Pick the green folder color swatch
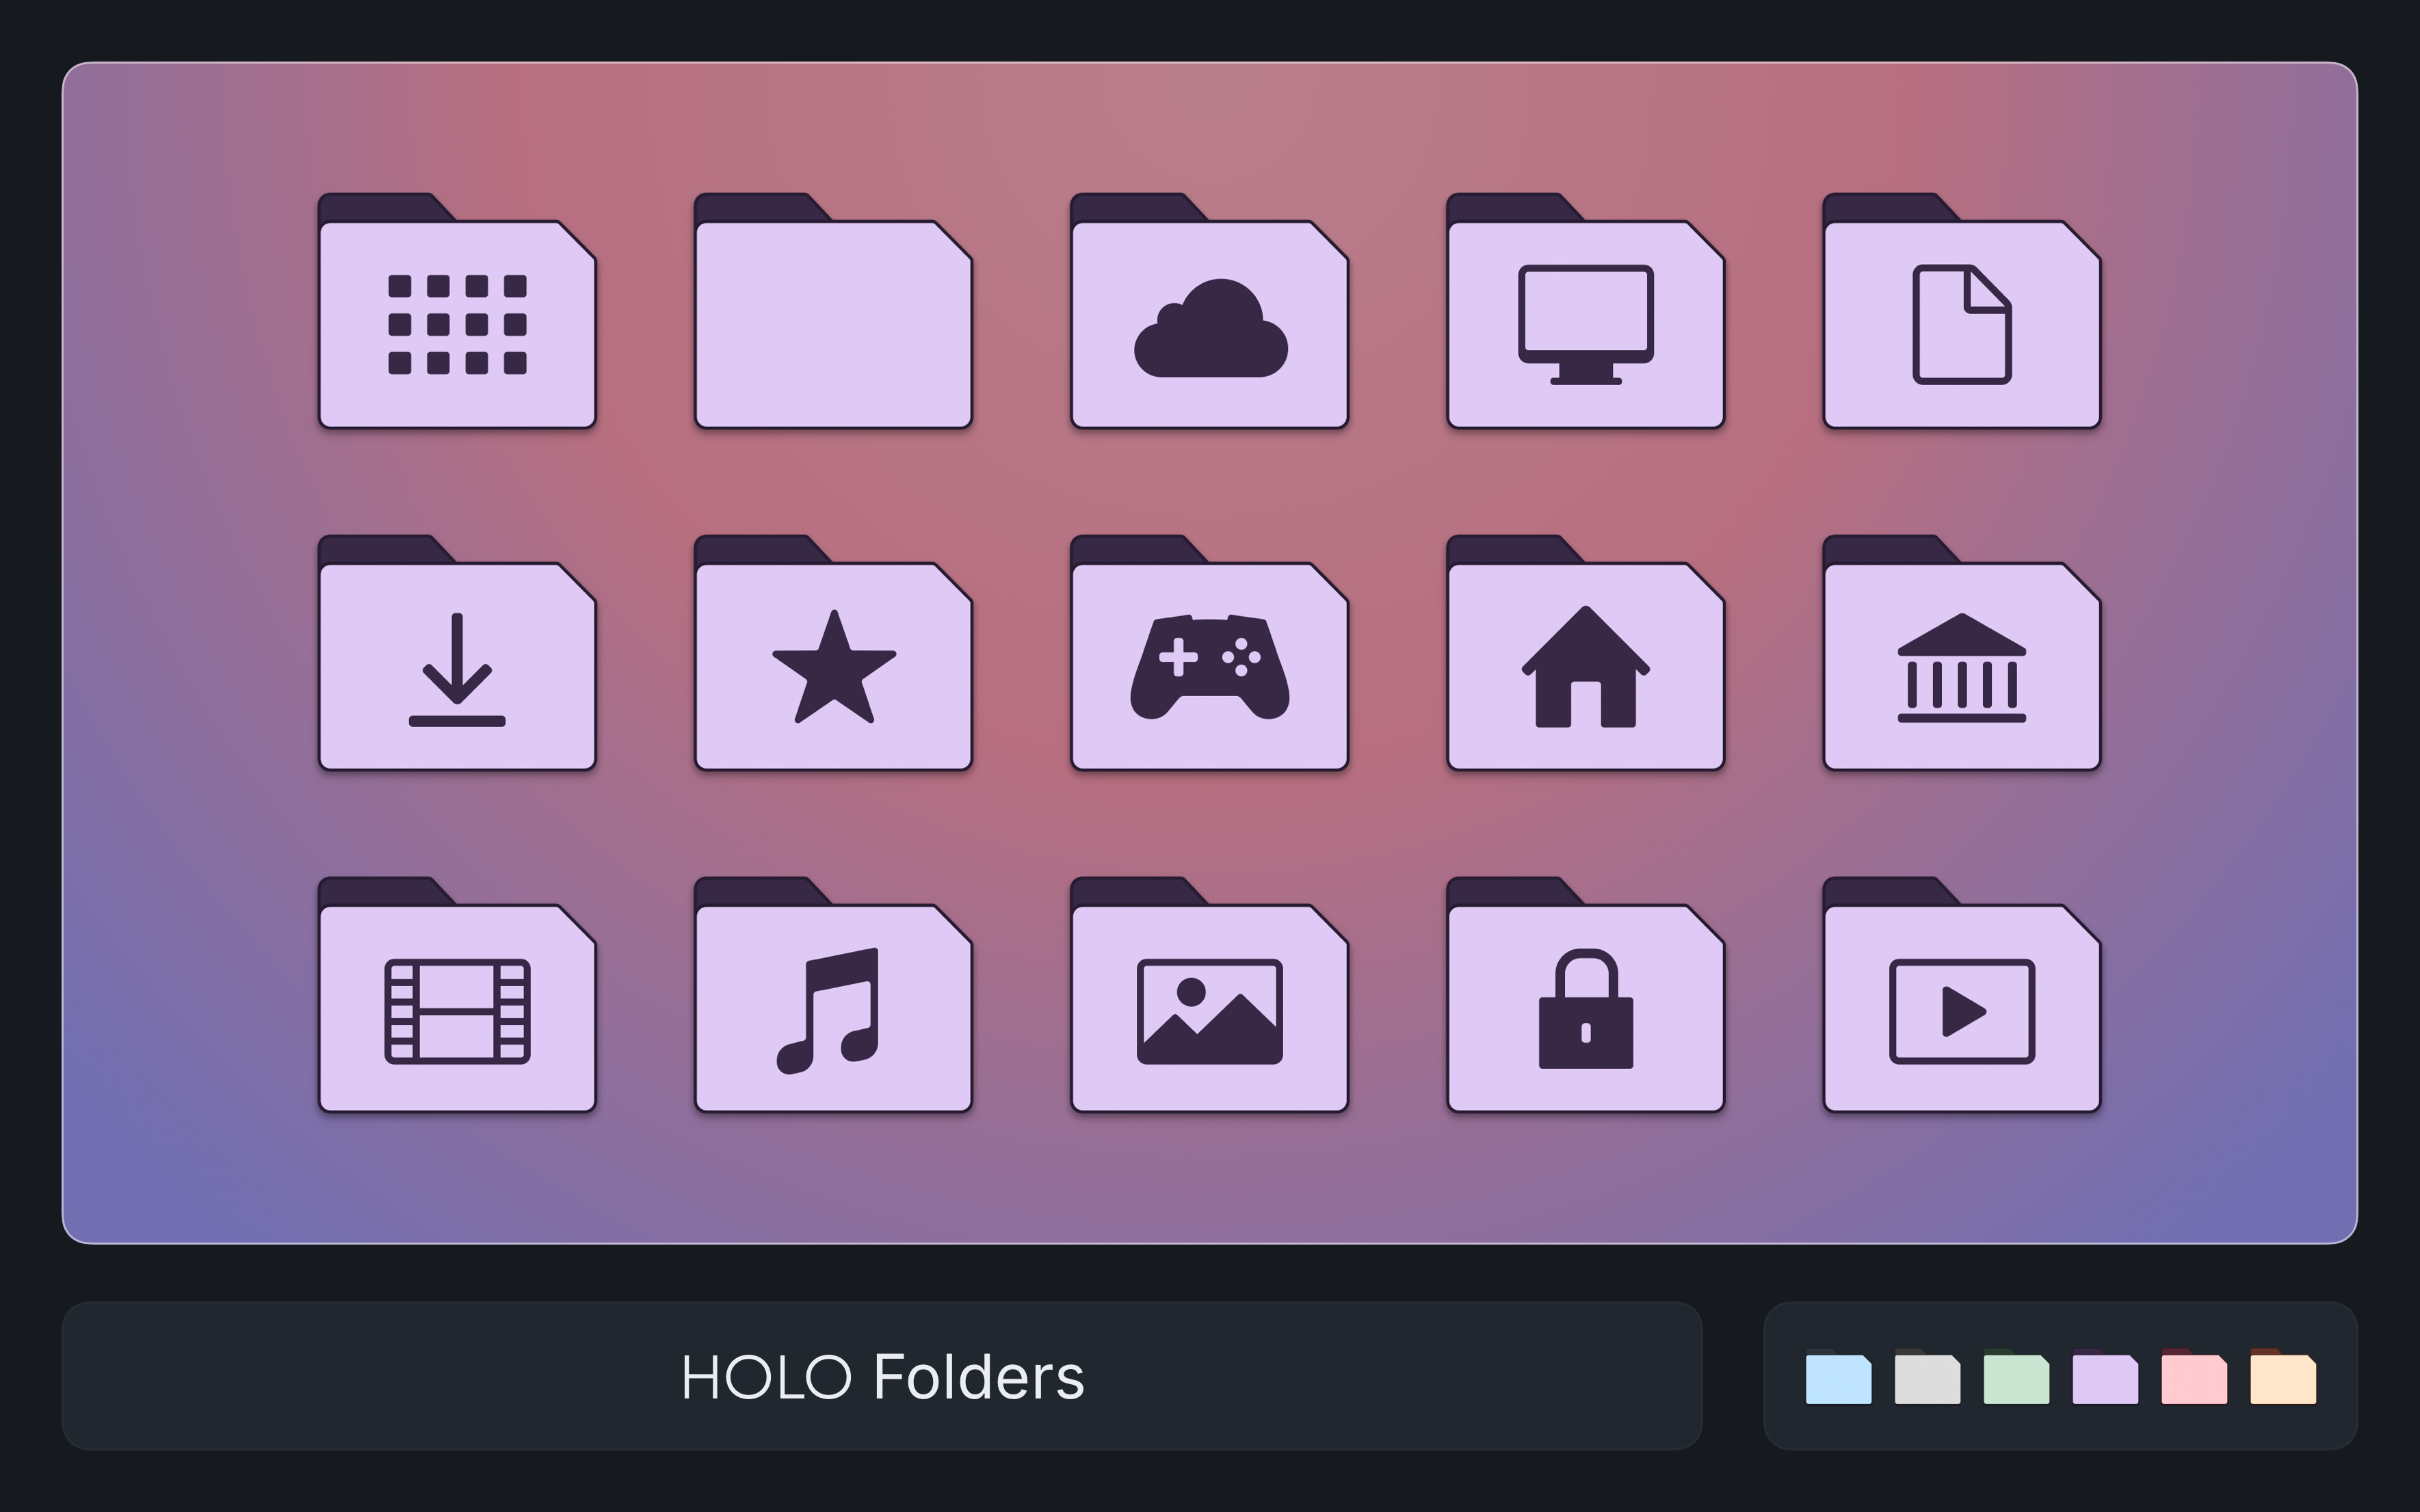 [x=2016, y=1377]
